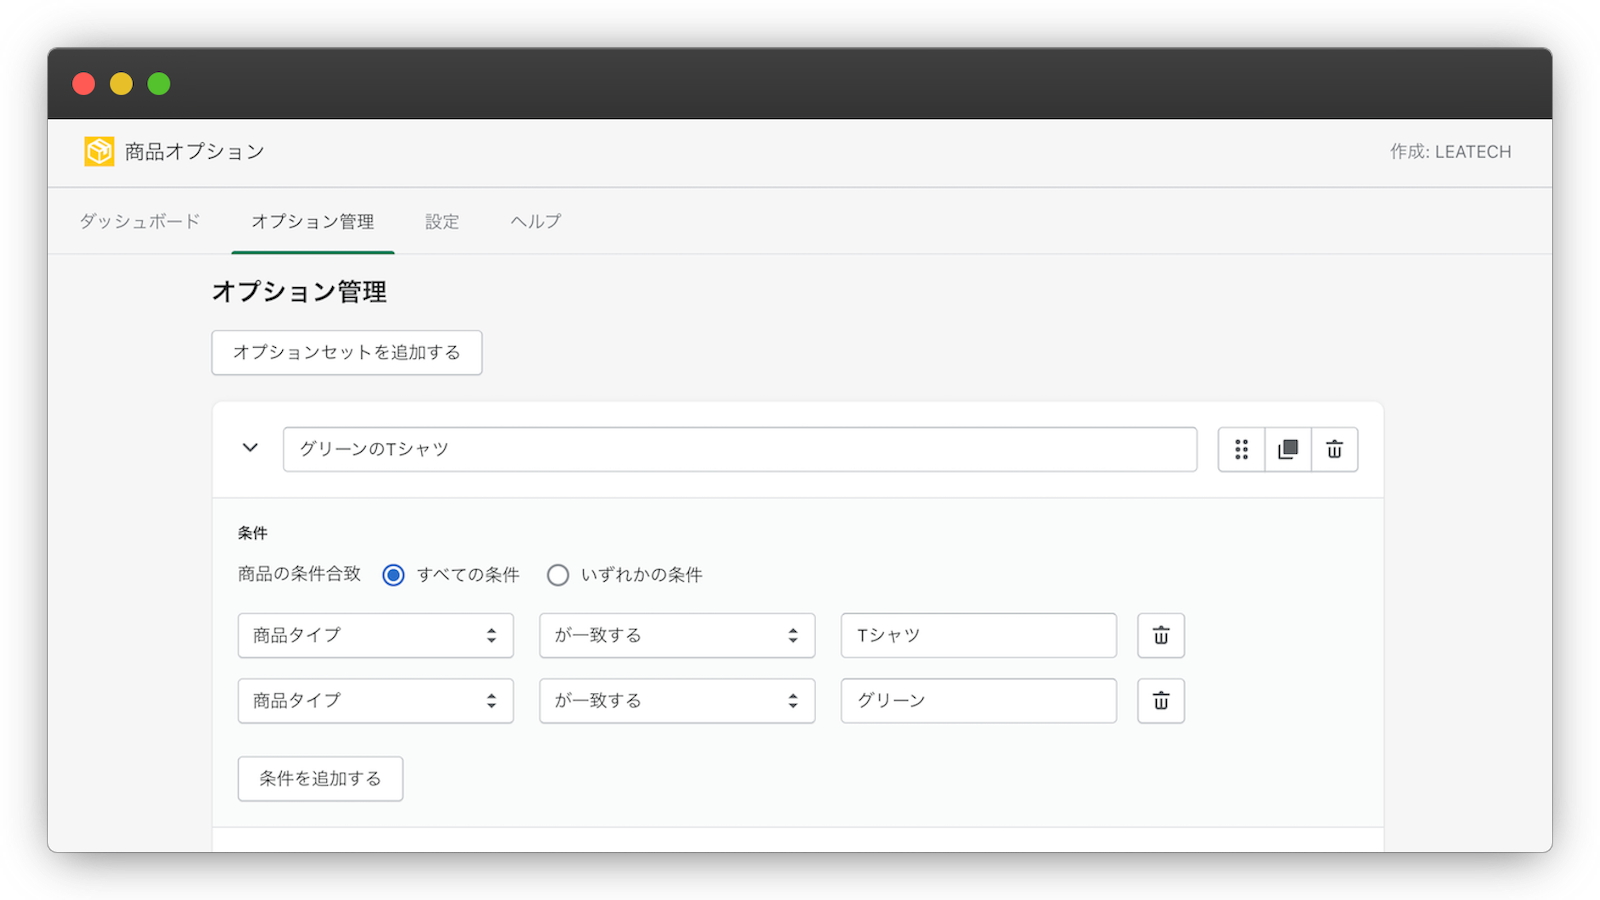Open 商品タイプ dropdown in グリーン row

click(376, 701)
